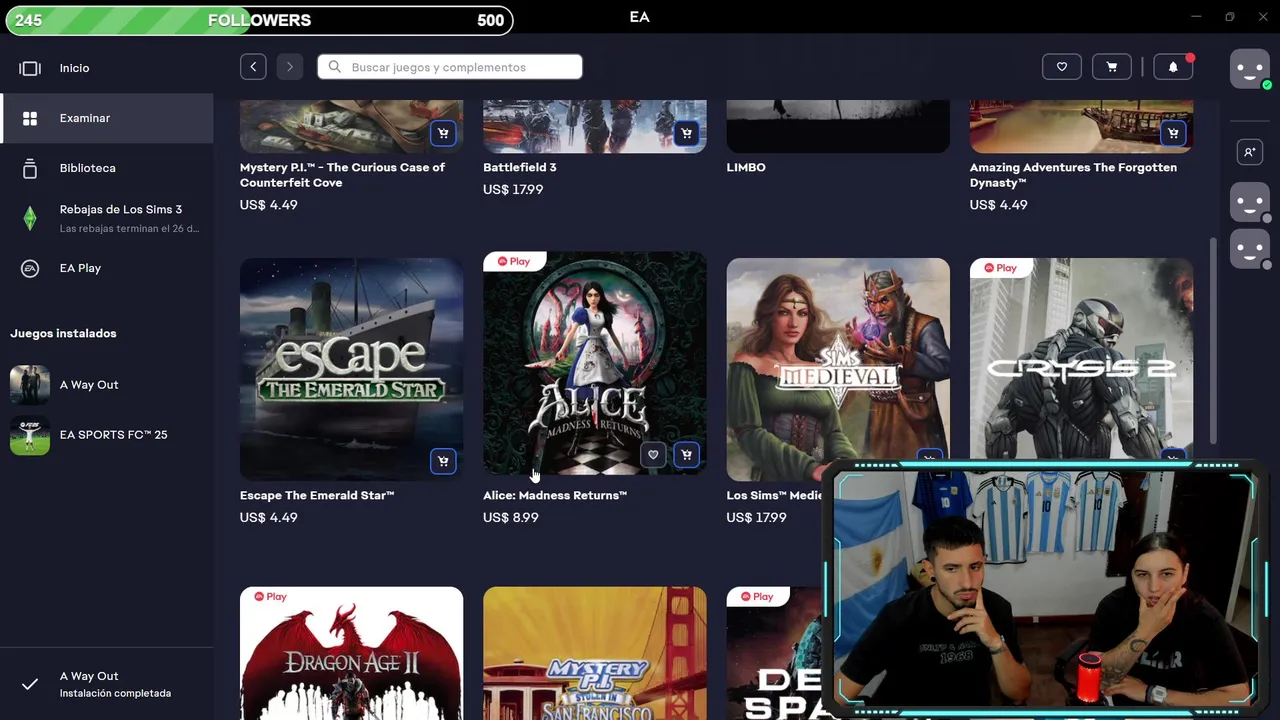
Task: Click the A Way Out installed thumbnail
Action: point(30,385)
